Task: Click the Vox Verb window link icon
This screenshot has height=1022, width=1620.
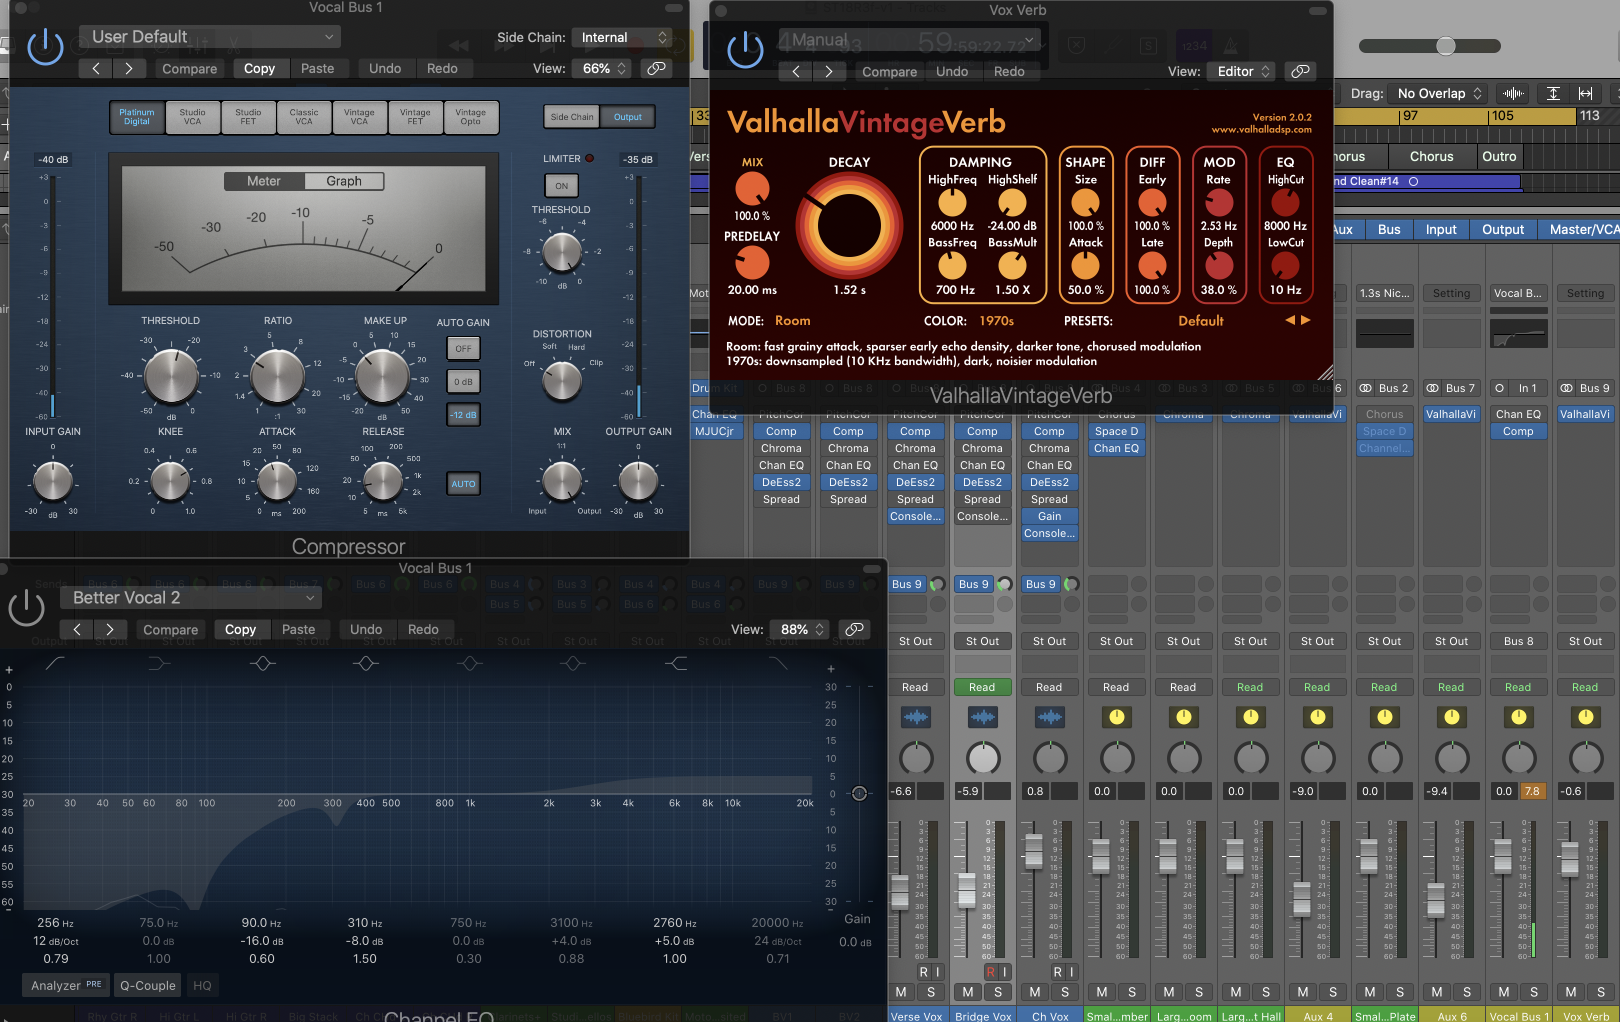Action: click(1300, 71)
